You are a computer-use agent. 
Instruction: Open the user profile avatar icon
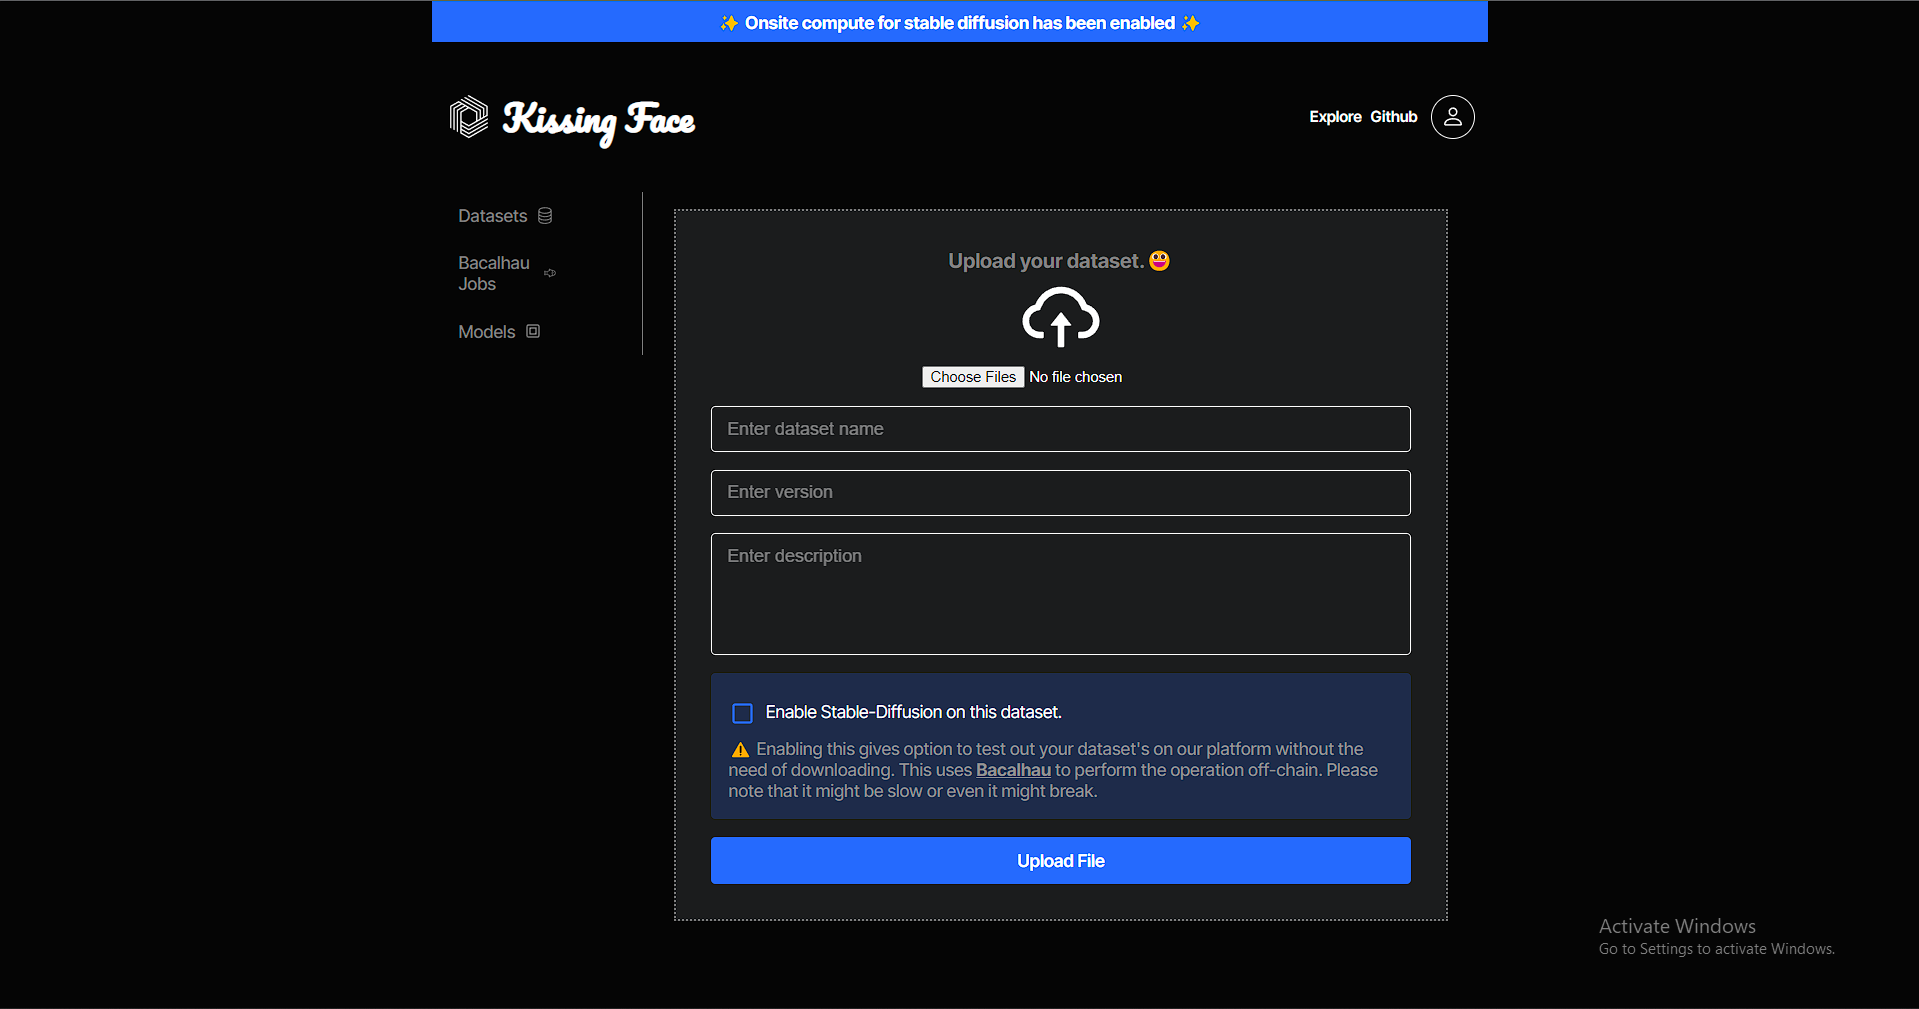pos(1452,117)
